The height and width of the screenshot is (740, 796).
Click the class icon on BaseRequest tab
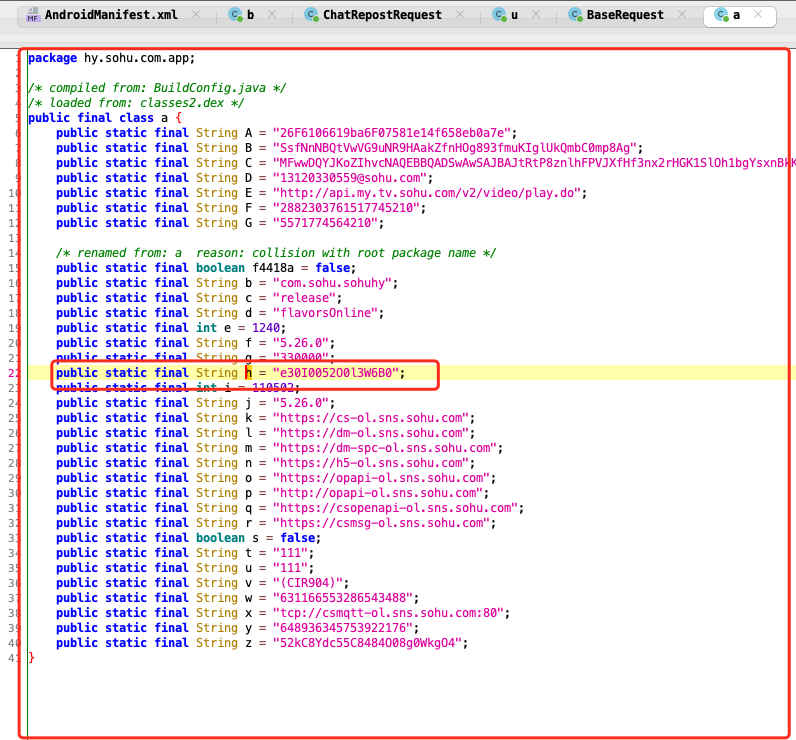pos(575,15)
